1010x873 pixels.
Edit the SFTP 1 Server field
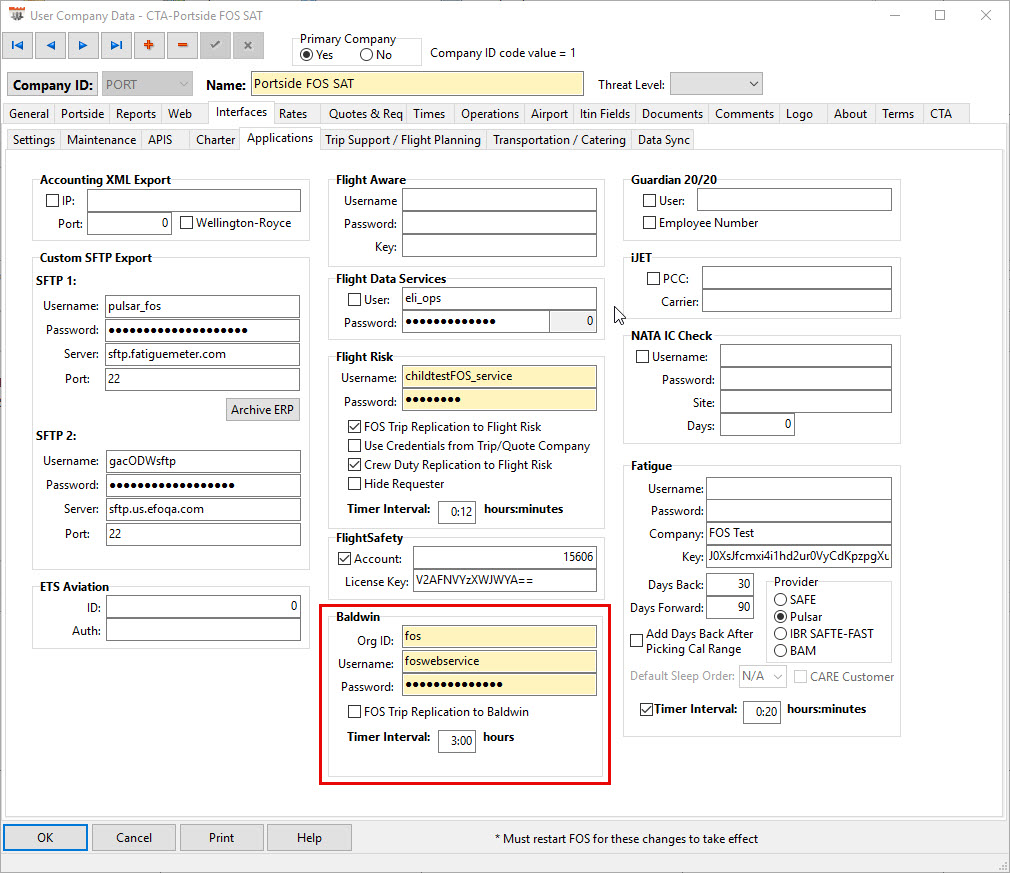pos(202,354)
